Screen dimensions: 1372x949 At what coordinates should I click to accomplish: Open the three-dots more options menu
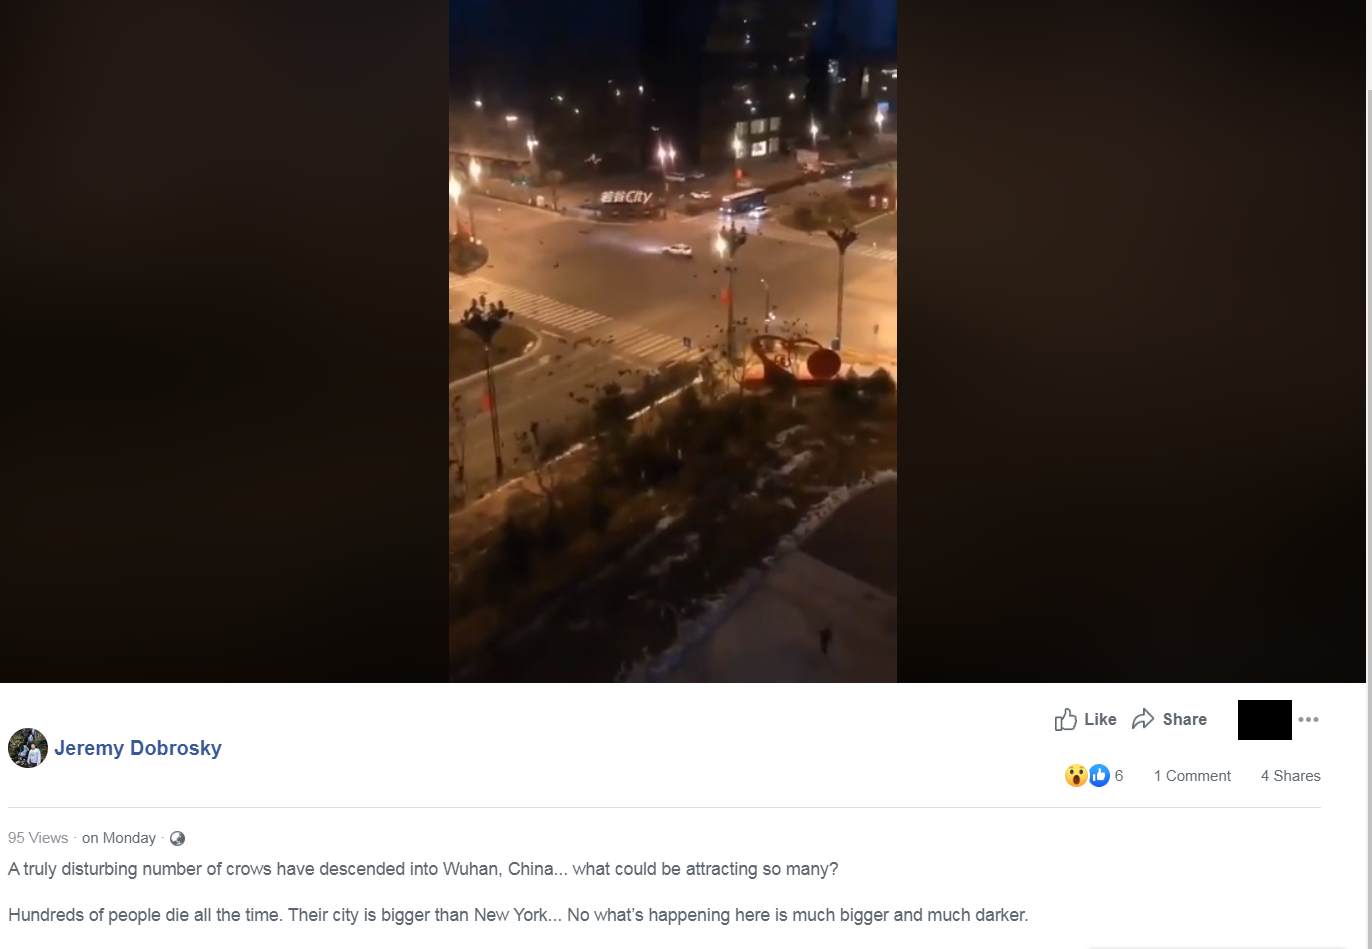coord(1308,719)
